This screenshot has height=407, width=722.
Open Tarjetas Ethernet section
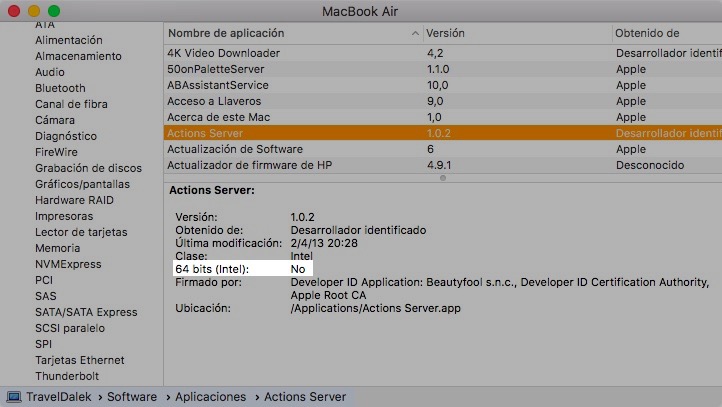tap(80, 360)
